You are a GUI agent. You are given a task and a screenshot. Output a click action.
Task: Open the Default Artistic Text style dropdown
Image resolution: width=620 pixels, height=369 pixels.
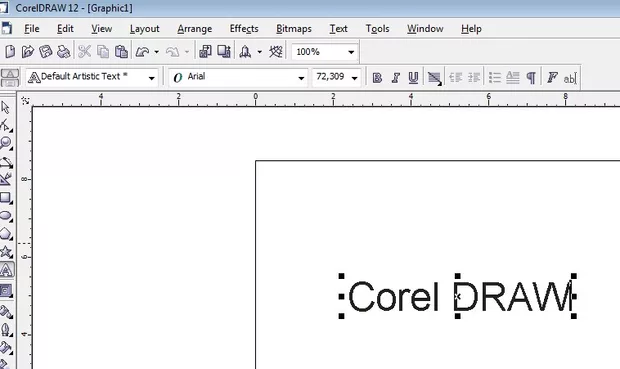pyautogui.click(x=151, y=78)
